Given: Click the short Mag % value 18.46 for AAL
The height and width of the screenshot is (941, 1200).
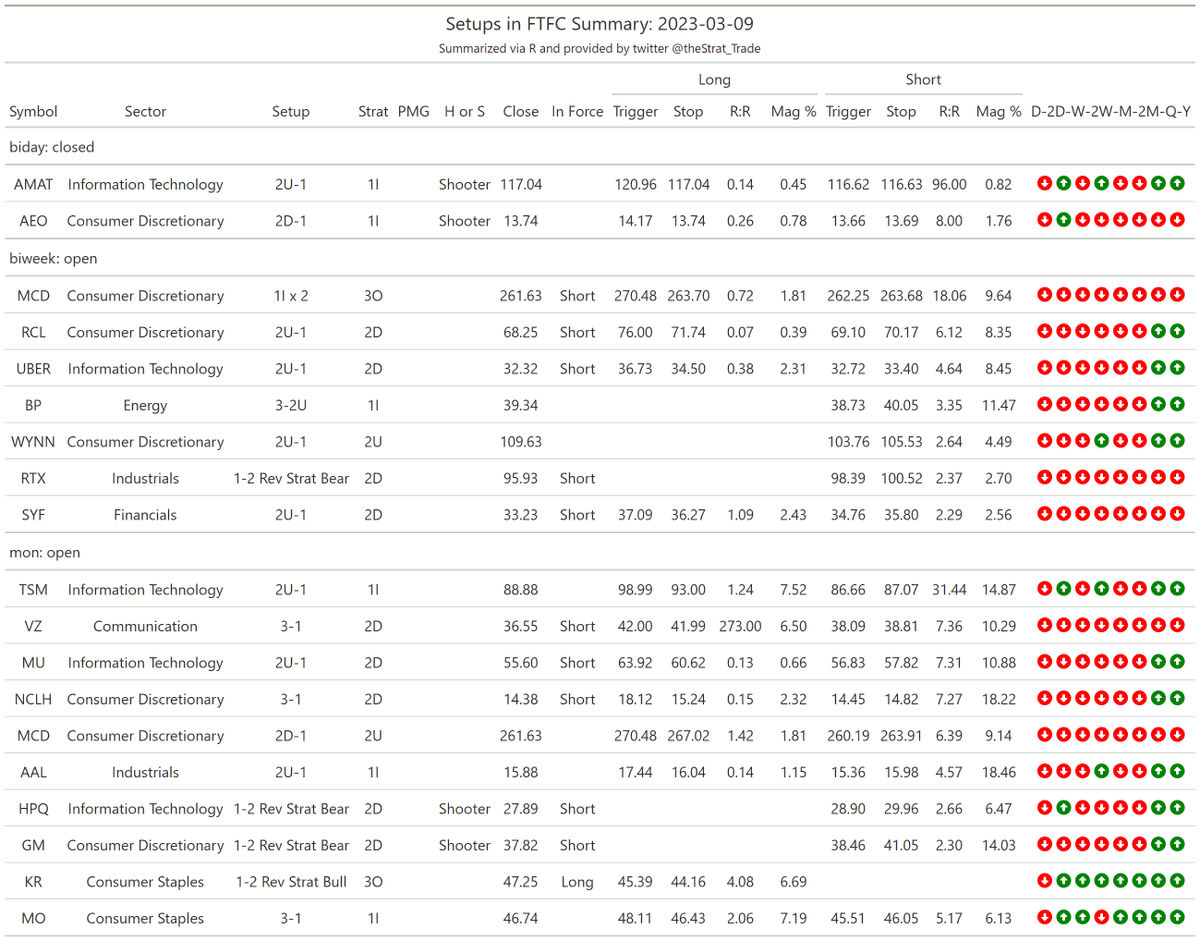Looking at the screenshot, I should (999, 772).
